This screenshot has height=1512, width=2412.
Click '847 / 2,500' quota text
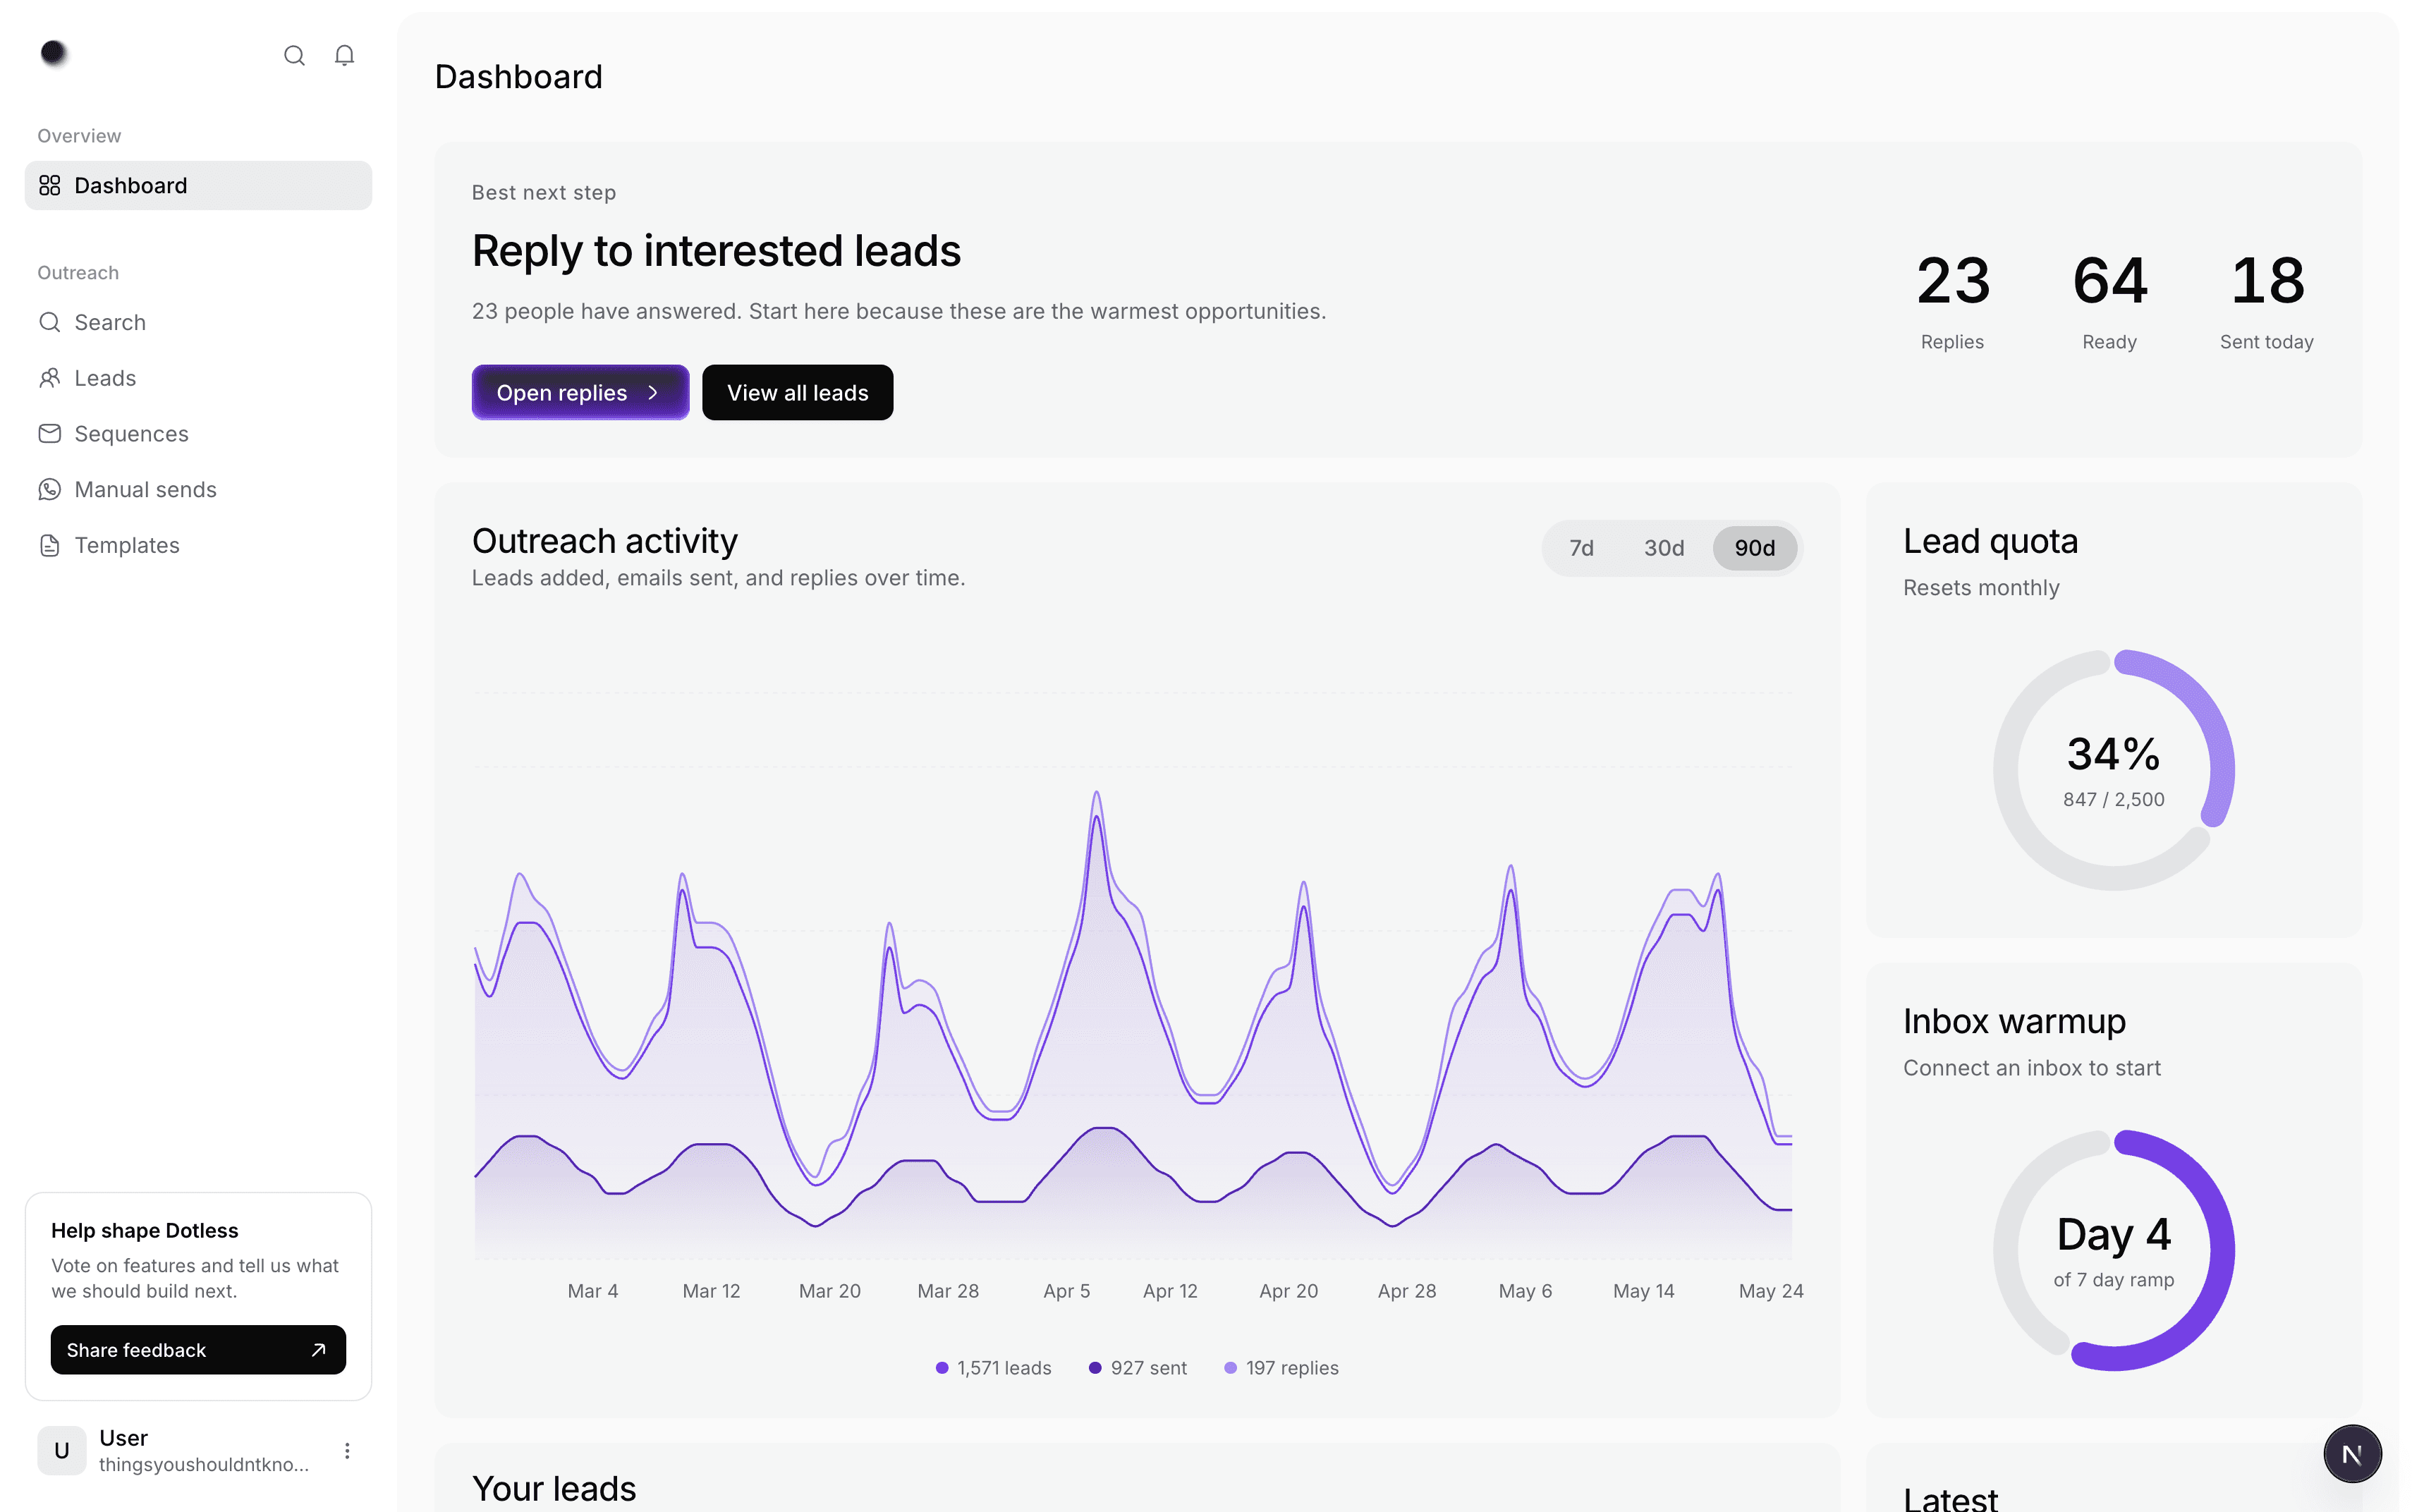pos(2114,800)
